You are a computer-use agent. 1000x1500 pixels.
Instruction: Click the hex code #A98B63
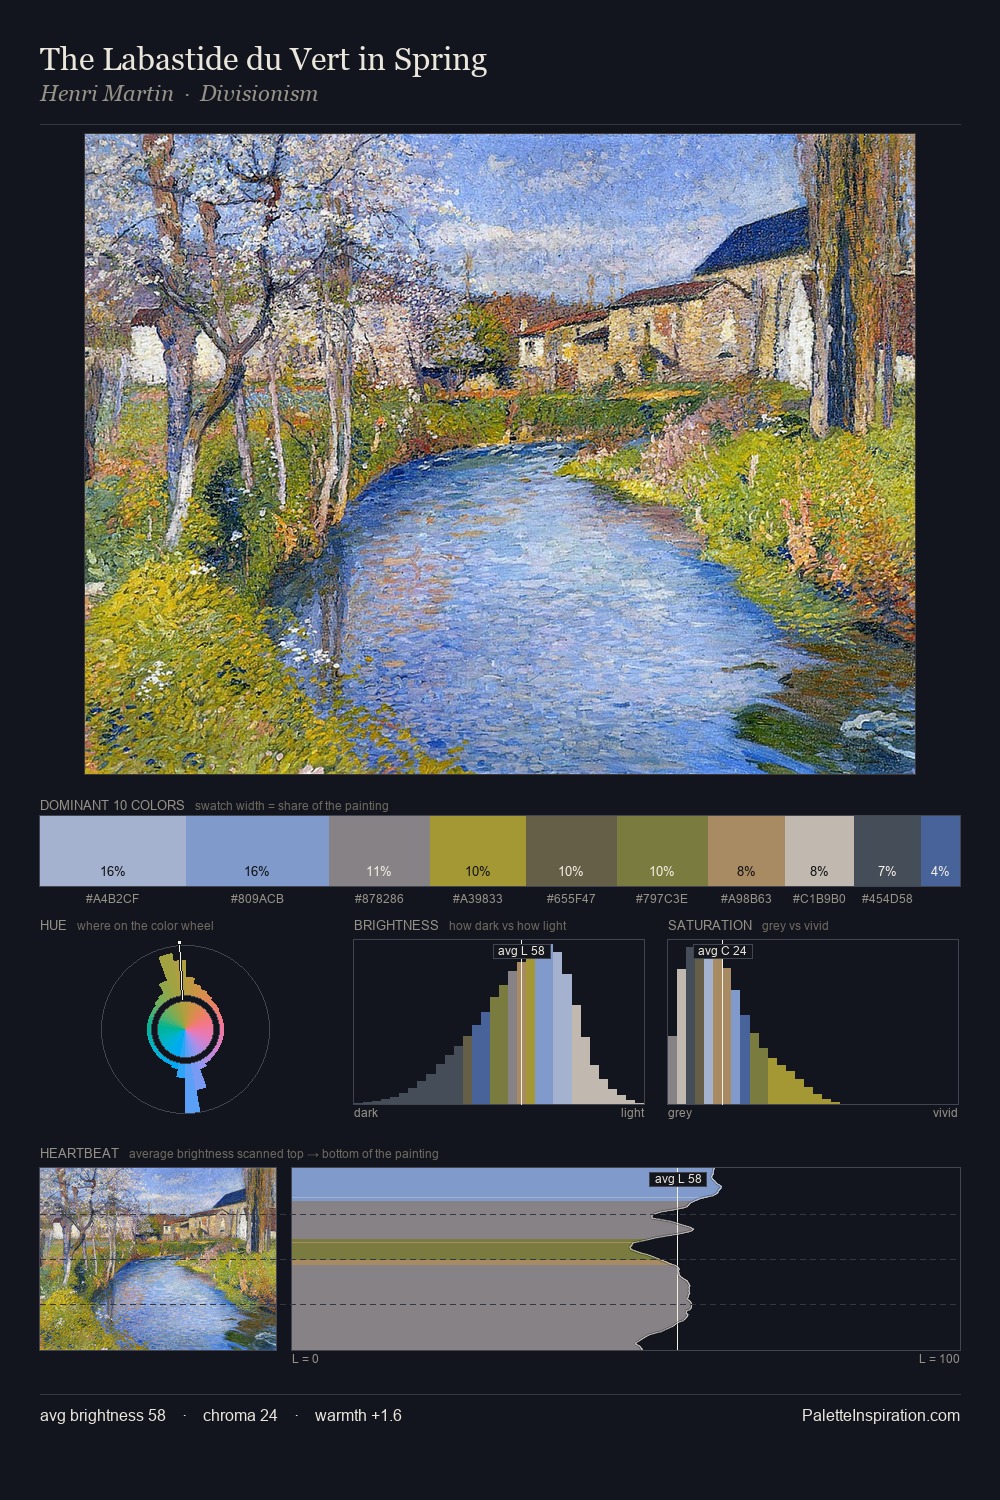(746, 899)
